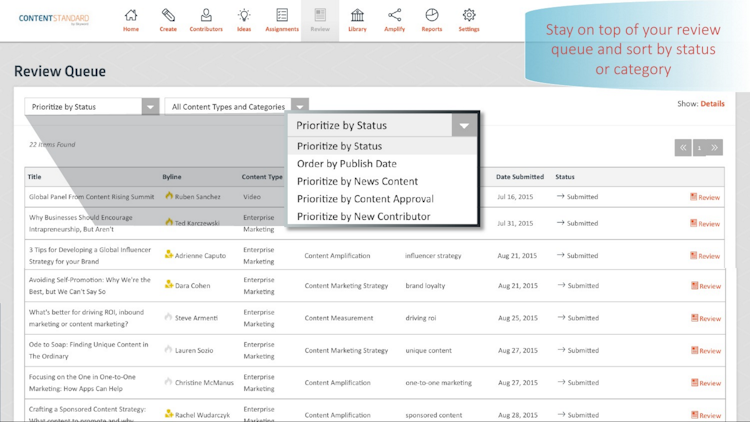Open 'Focusing on the One in One-to-One' title

tap(82, 382)
